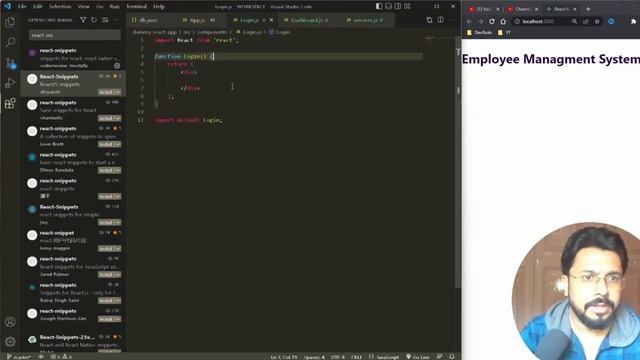Open a new browser tab

click(x=588, y=9)
